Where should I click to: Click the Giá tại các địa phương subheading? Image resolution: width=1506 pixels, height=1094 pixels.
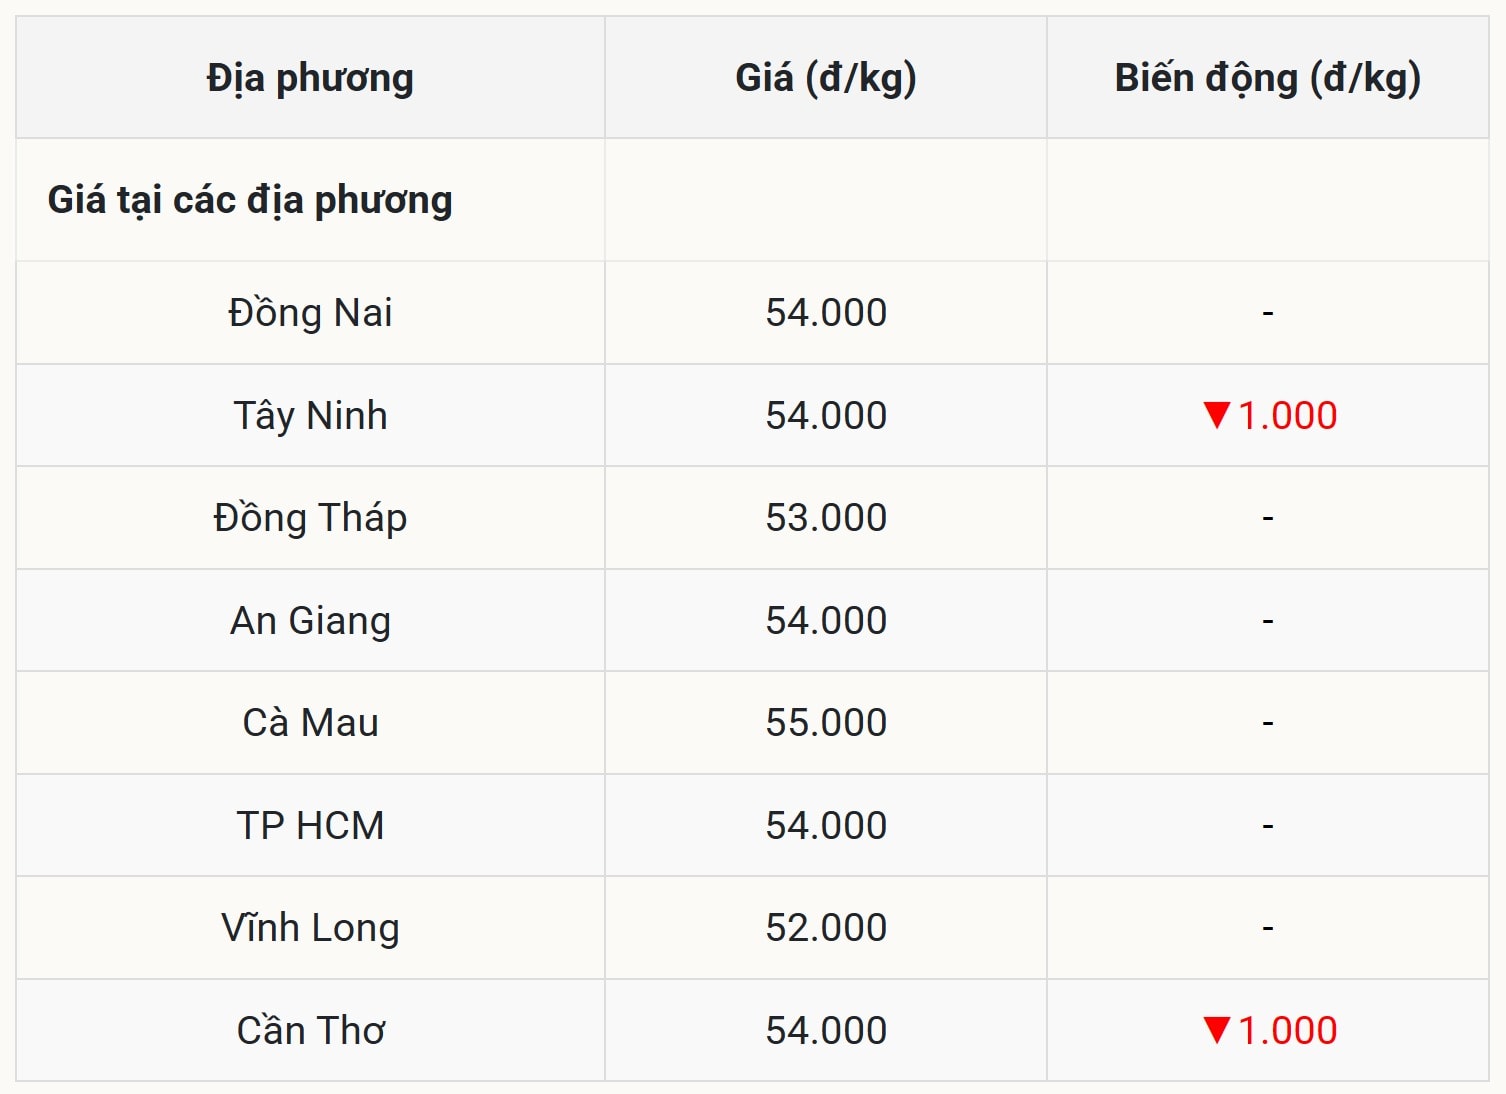tap(250, 200)
